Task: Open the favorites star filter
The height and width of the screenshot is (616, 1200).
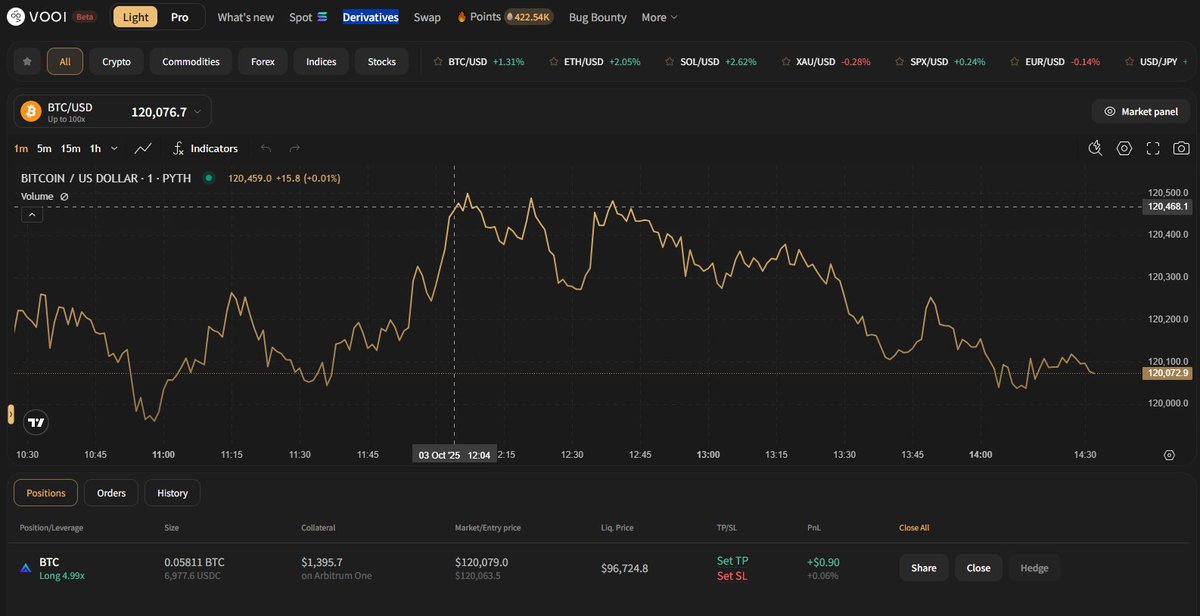Action: pos(27,61)
